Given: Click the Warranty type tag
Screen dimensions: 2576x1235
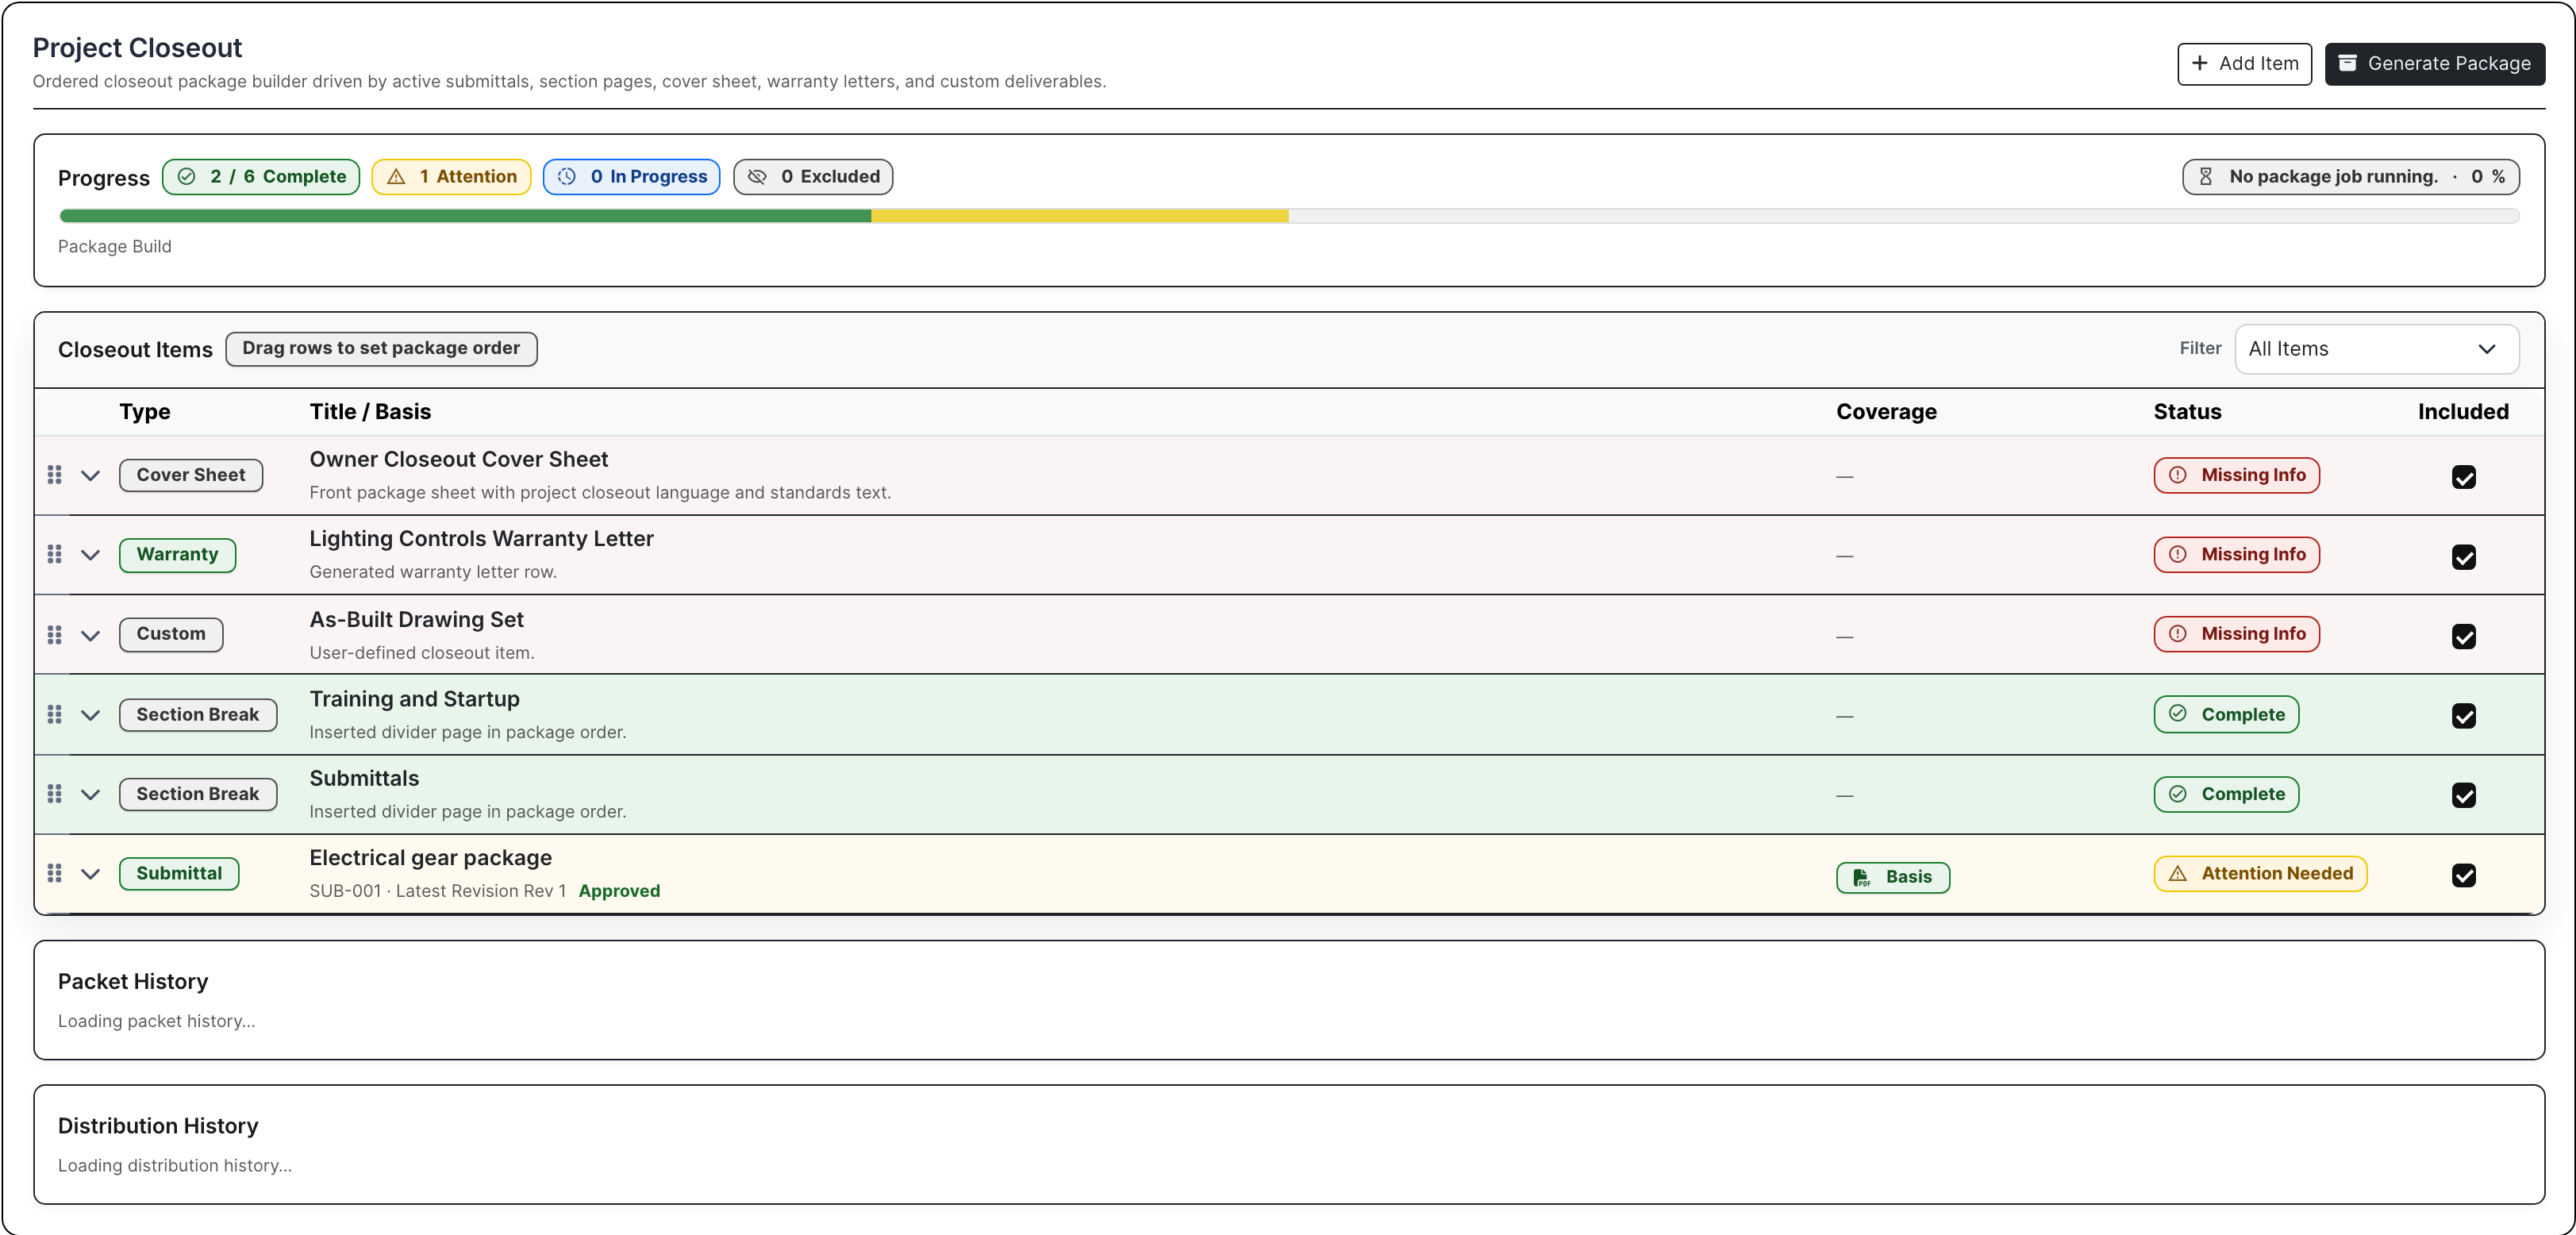Looking at the screenshot, I should (177, 555).
